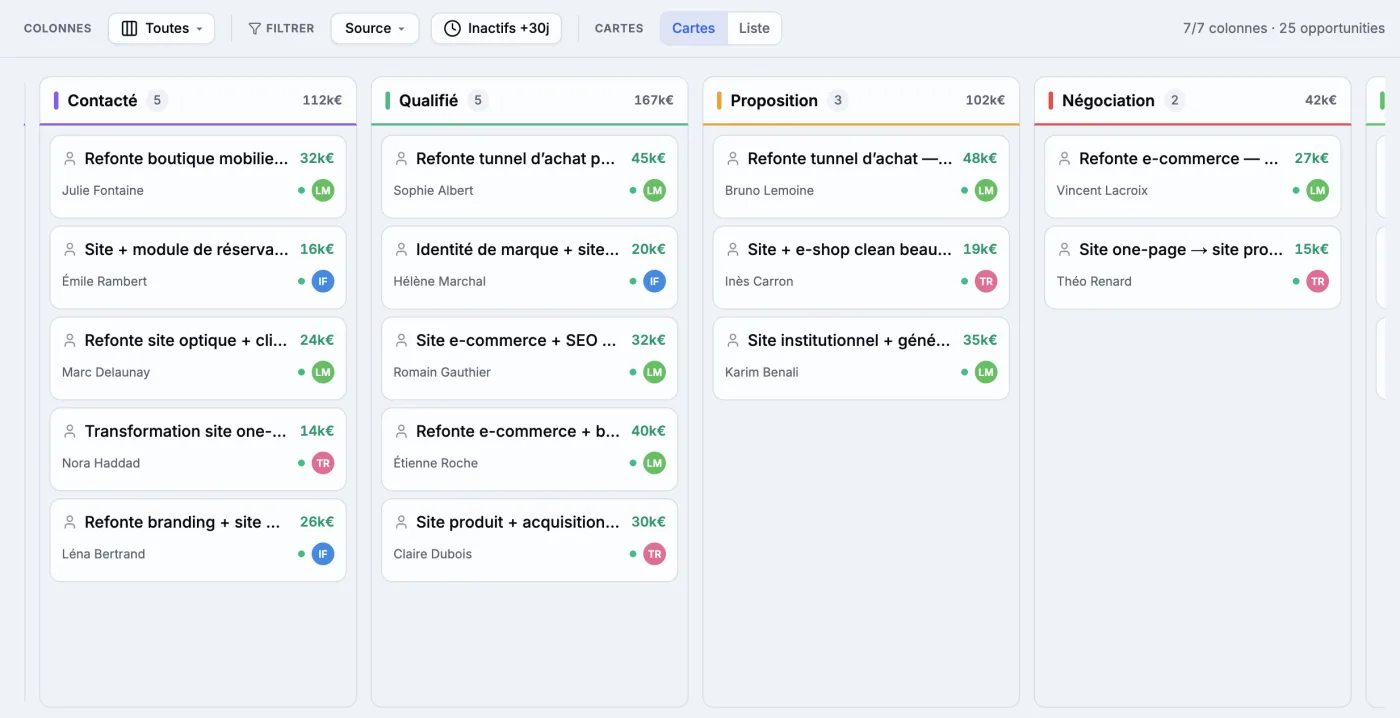Screen dimensions: 1400x718
Task: Select the Nora Haddad contact name
Action: coord(101,463)
